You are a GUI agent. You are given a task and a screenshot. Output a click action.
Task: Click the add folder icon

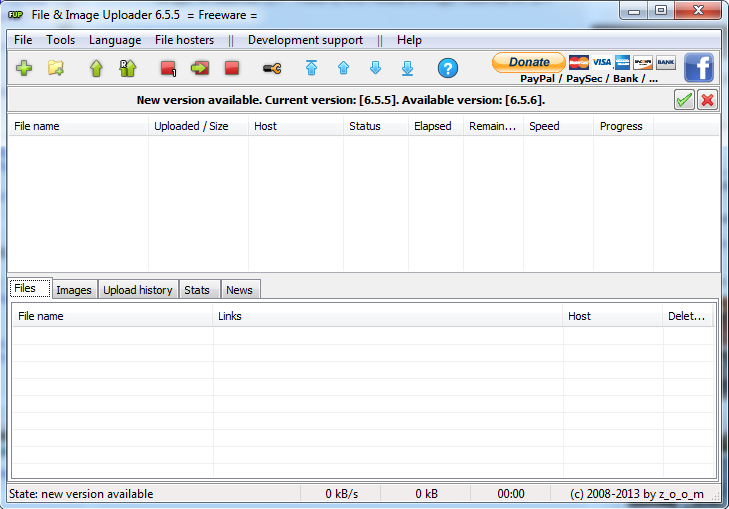pos(56,68)
